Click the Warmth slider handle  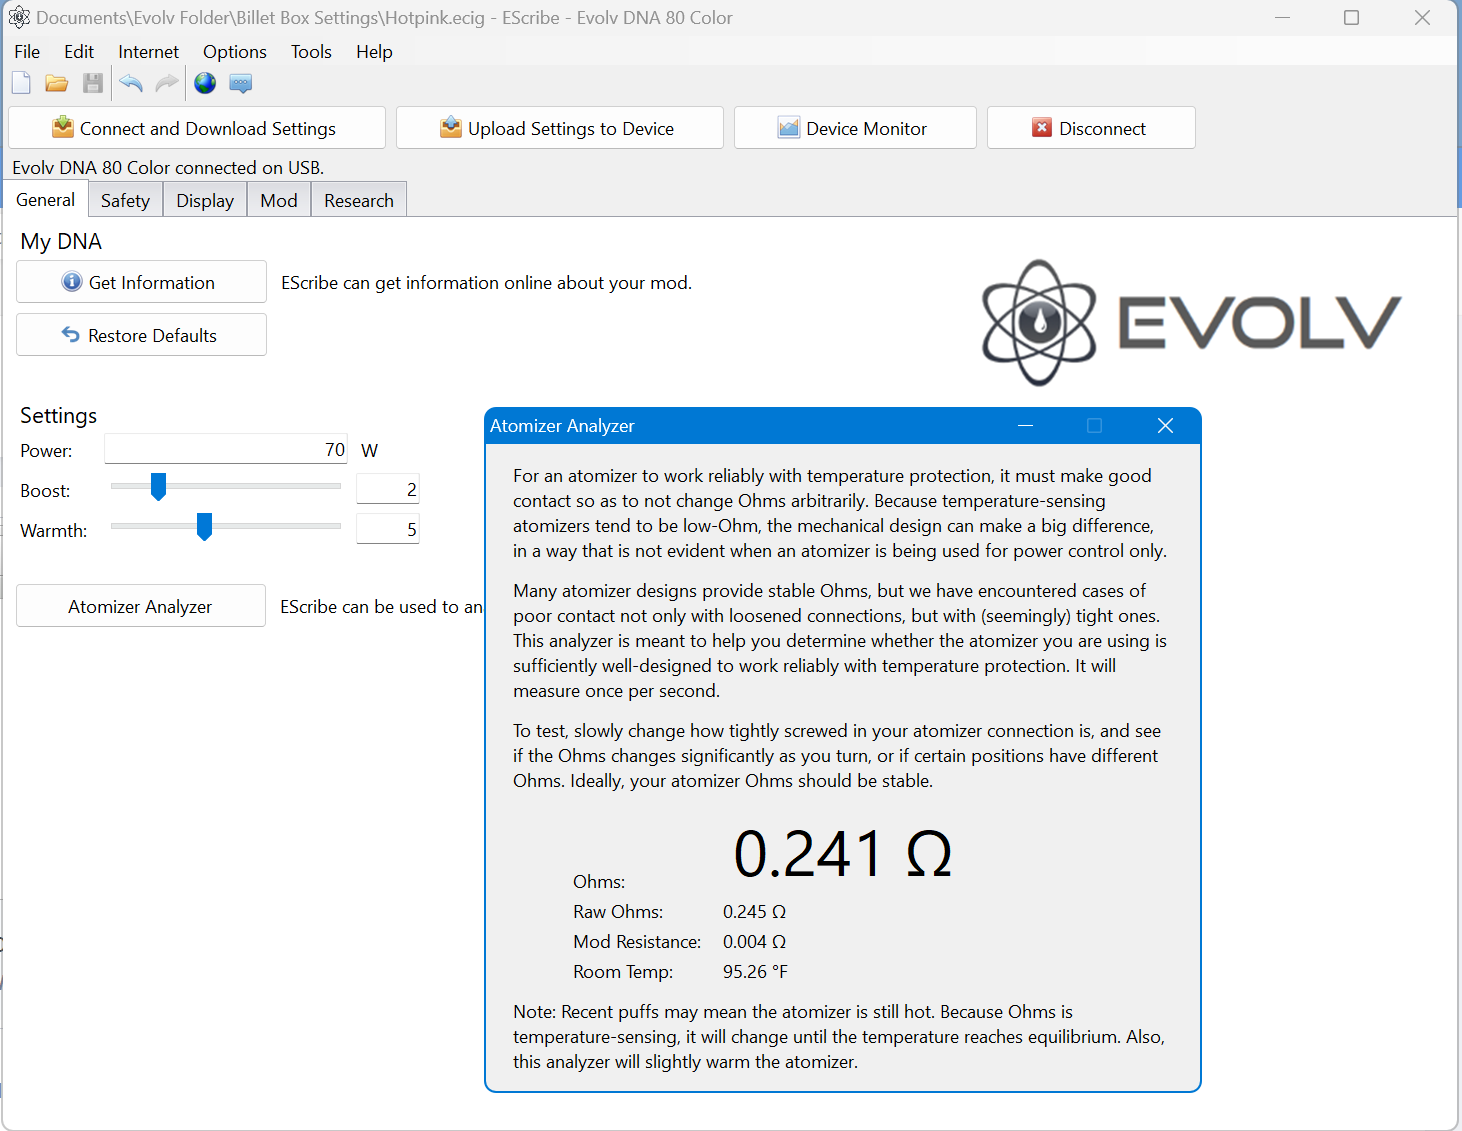coord(204,527)
